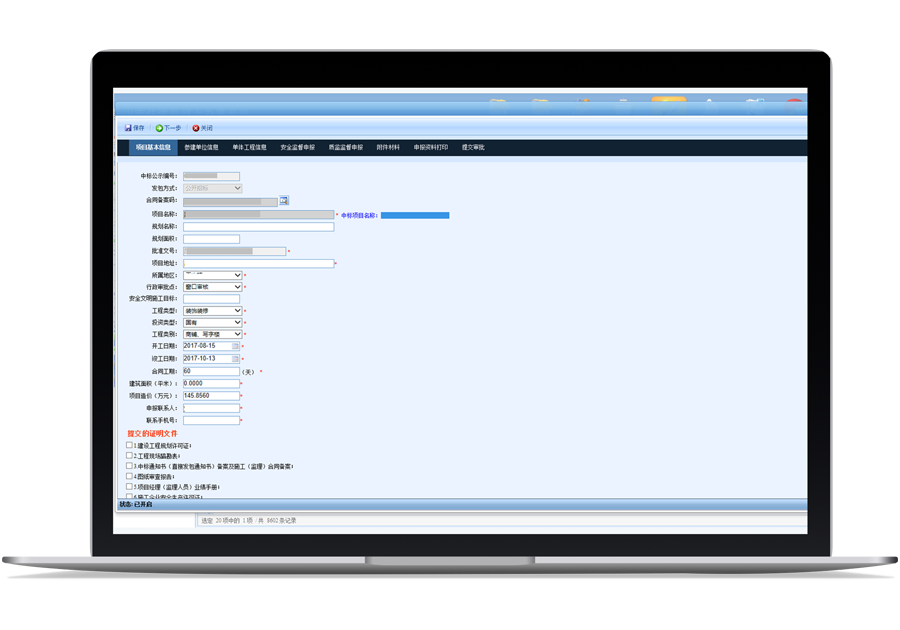900x630 pixels.
Task: Open the 工程类别 dropdown list
Action: pos(237,334)
